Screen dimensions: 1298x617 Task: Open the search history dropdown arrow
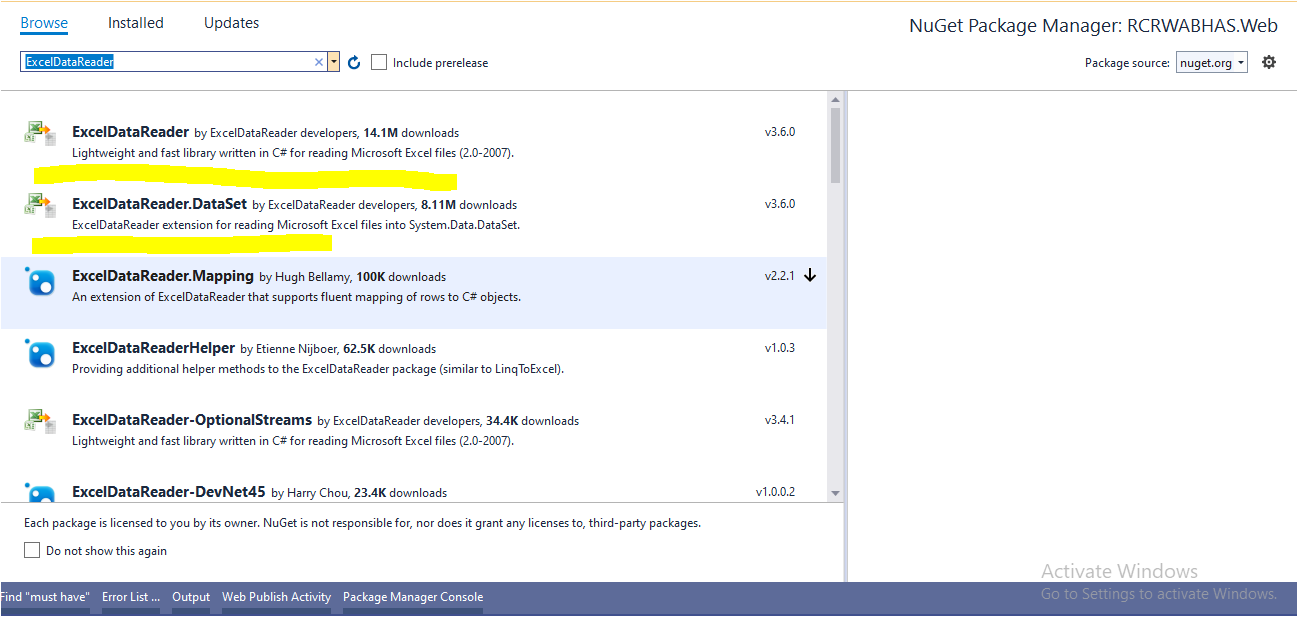(334, 62)
